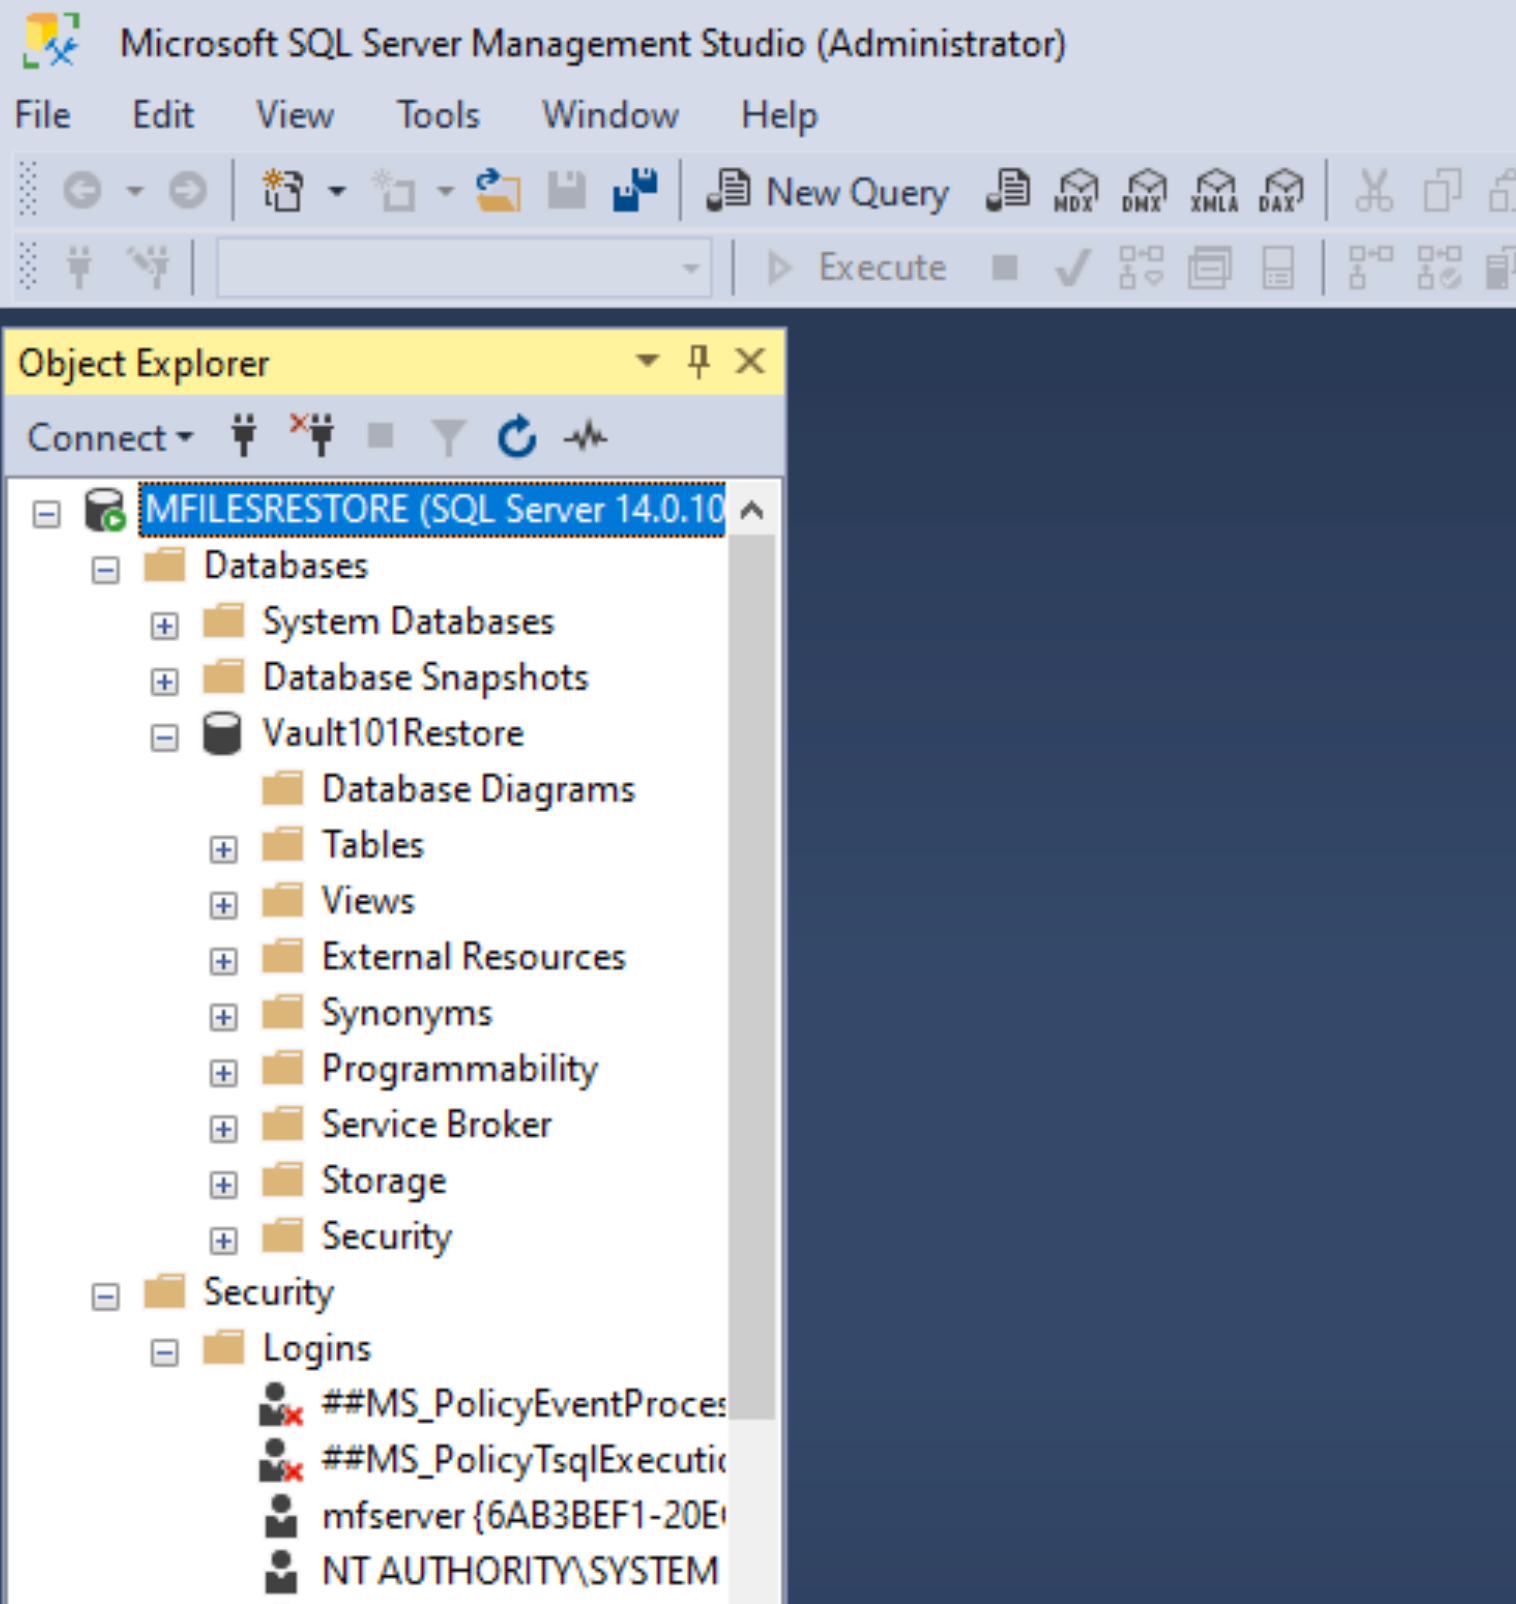Click the Activity Monitor icon in Object Explorer
The width and height of the screenshot is (1516, 1604).
tap(585, 436)
